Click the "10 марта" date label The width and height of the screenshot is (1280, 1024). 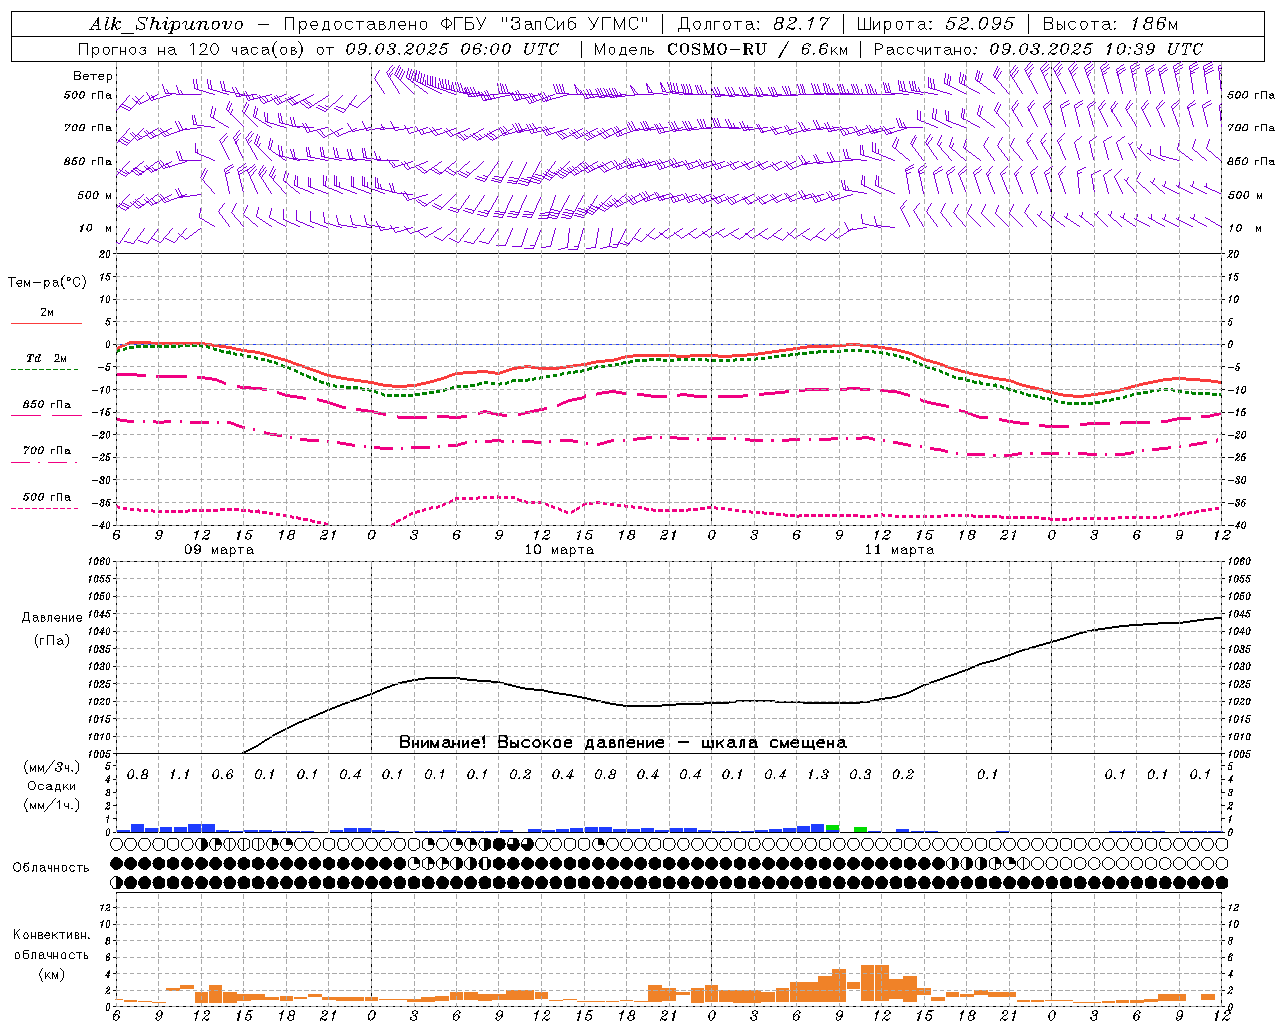[x=559, y=549]
